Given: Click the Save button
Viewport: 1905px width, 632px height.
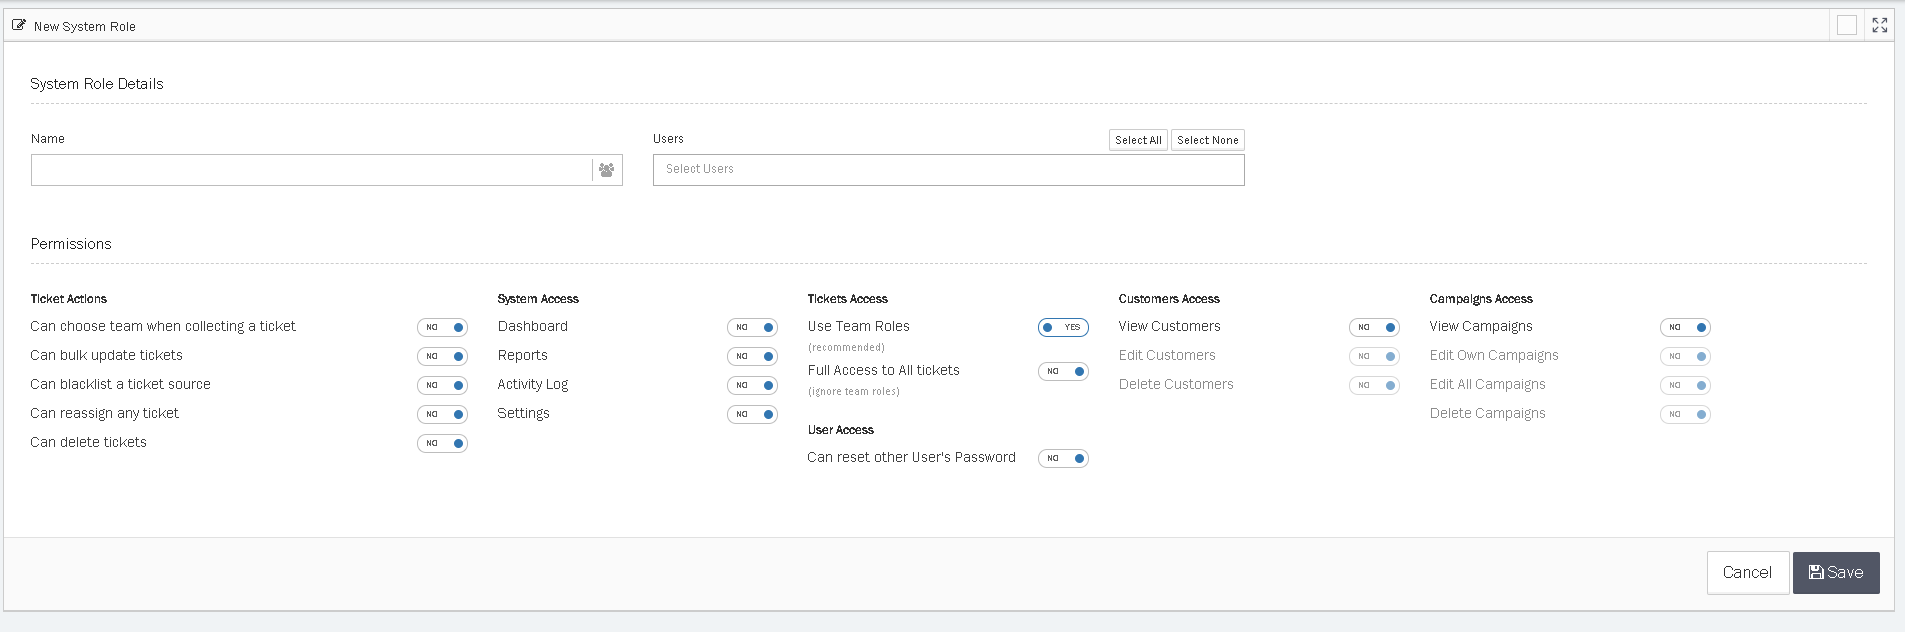Looking at the screenshot, I should tap(1835, 573).
